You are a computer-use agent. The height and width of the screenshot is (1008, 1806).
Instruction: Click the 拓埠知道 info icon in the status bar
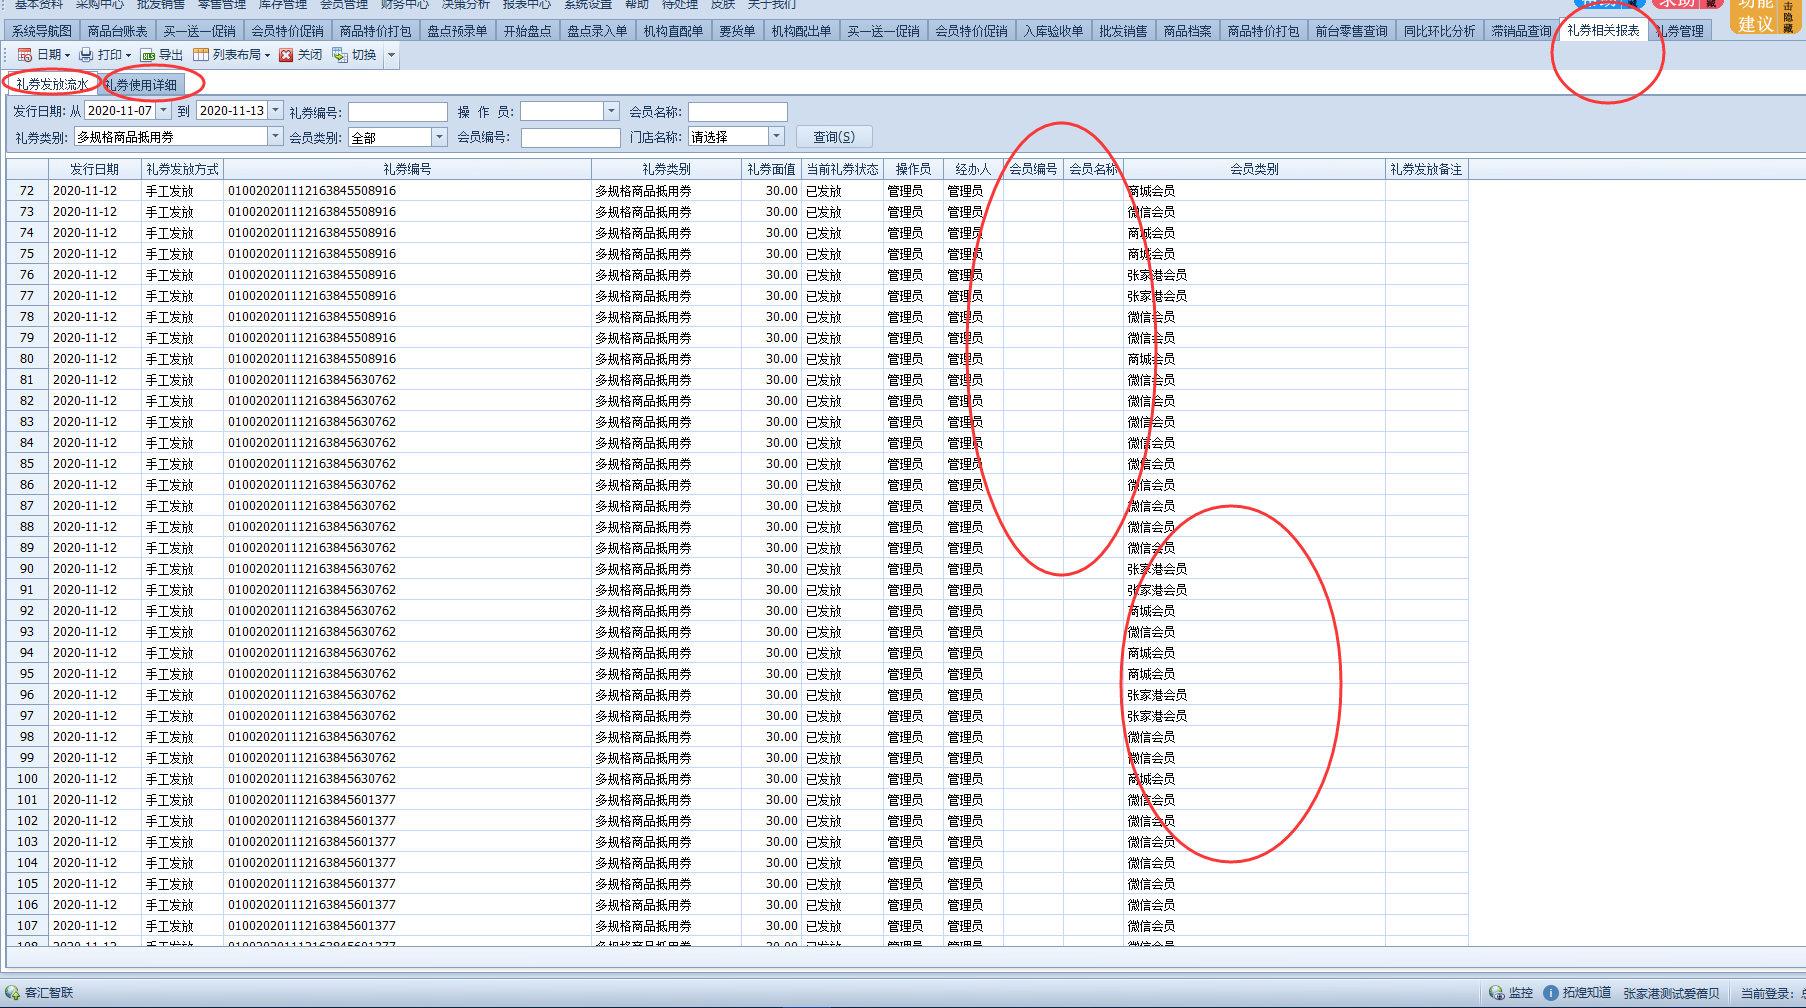point(1551,993)
